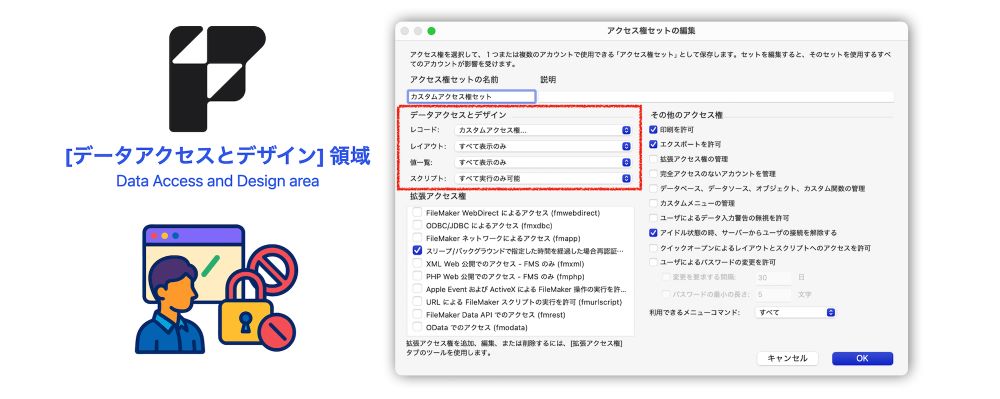Screen dimensions: 1000x399
Task: Check FileMaker ネットワークによるアクセス (fmapp)
Action: point(417,238)
